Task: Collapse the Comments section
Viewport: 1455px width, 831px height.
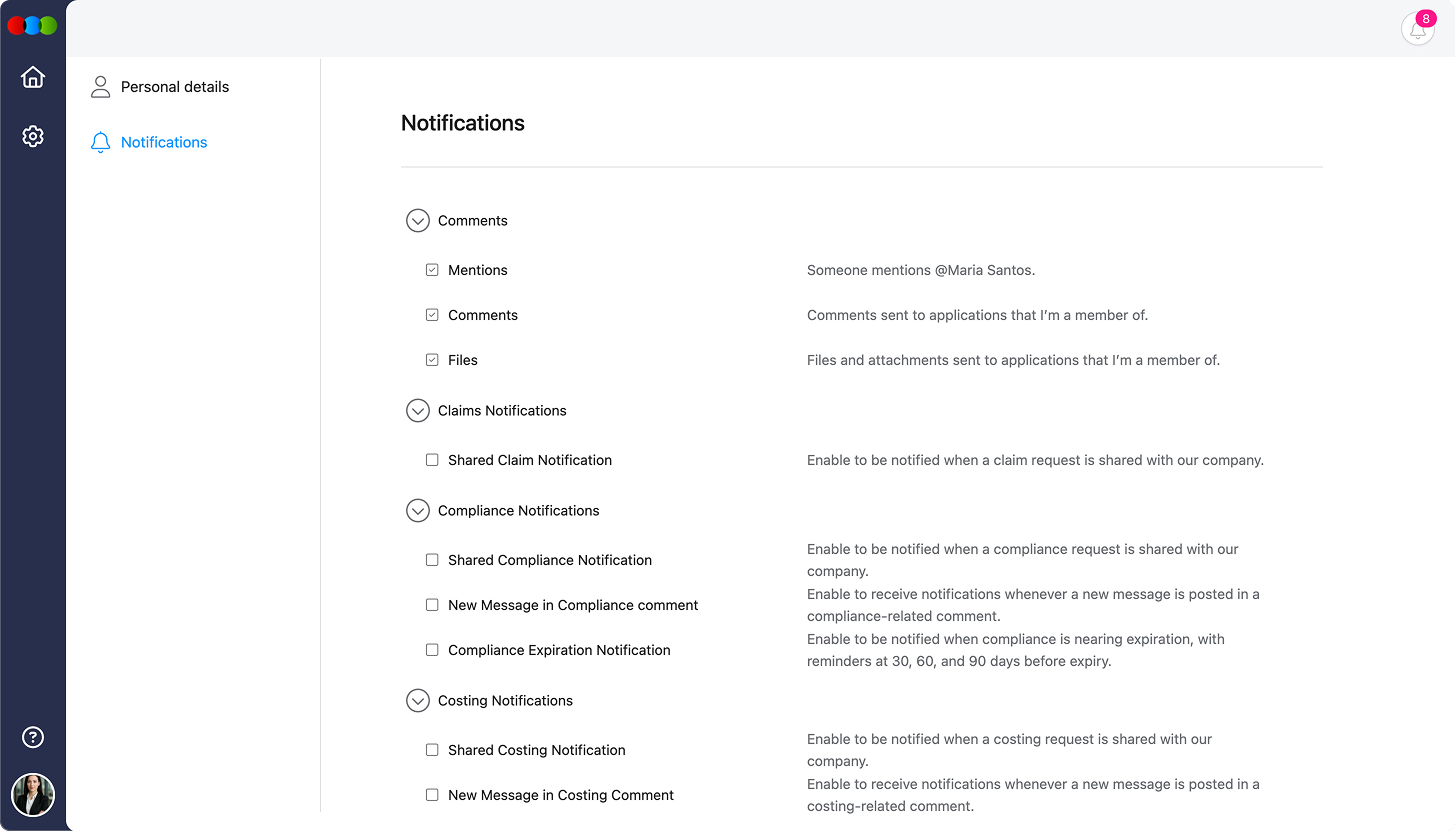Action: pos(417,220)
